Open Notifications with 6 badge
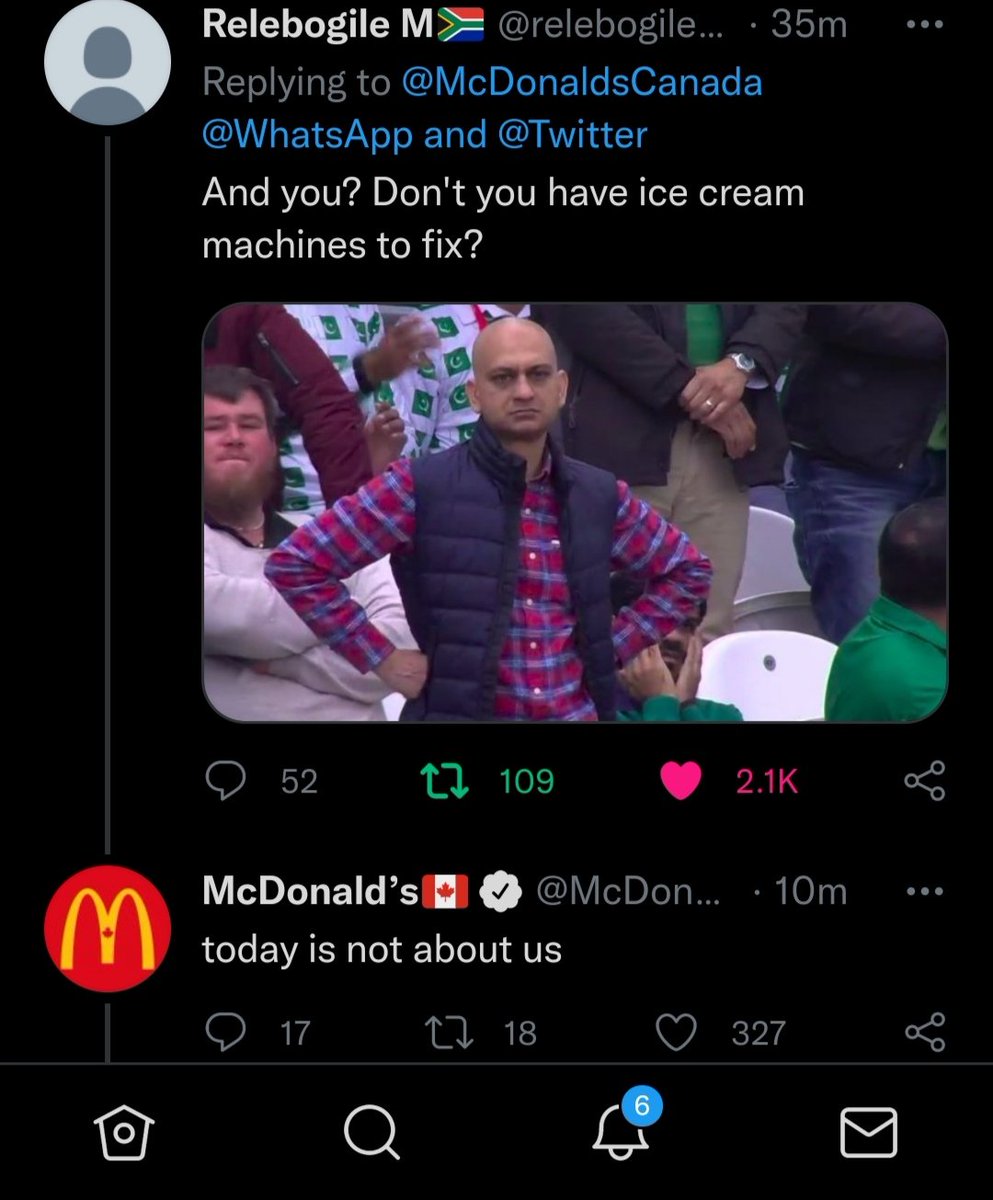Screen dimensions: 993x1200 coord(621,1128)
